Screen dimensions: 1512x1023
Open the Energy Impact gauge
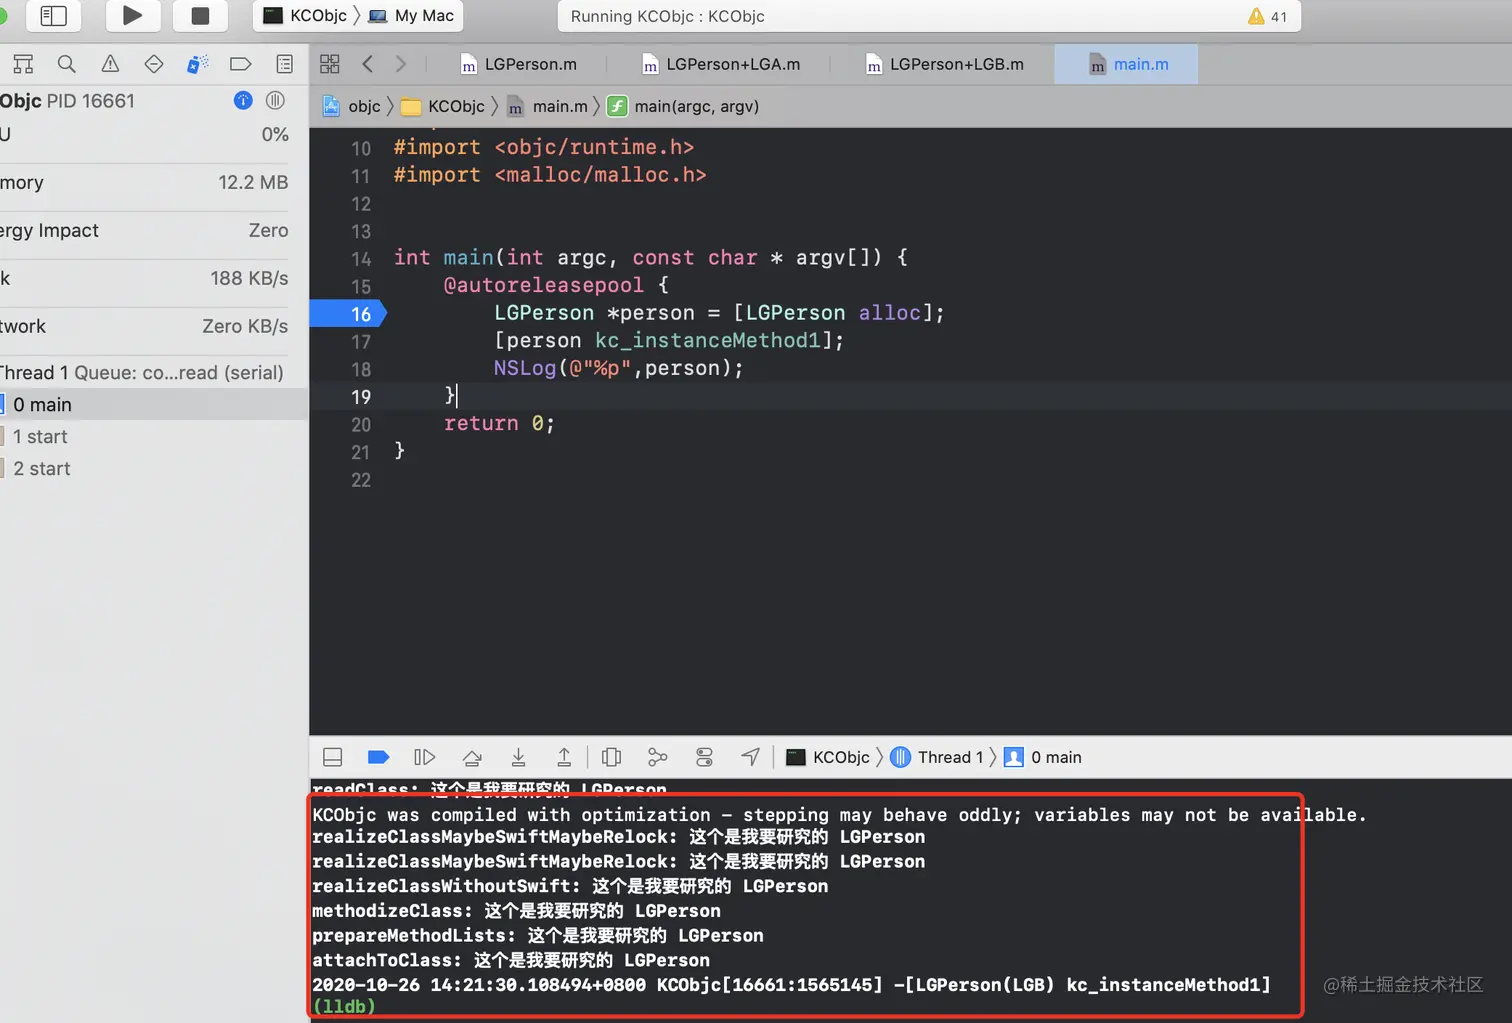point(144,231)
